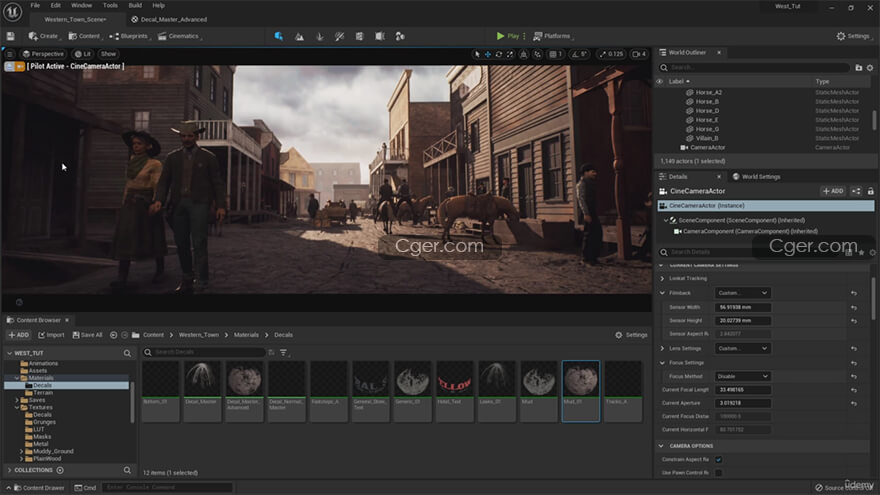Activate the rotate gizmo tool
This screenshot has width=880, height=495.
point(498,54)
